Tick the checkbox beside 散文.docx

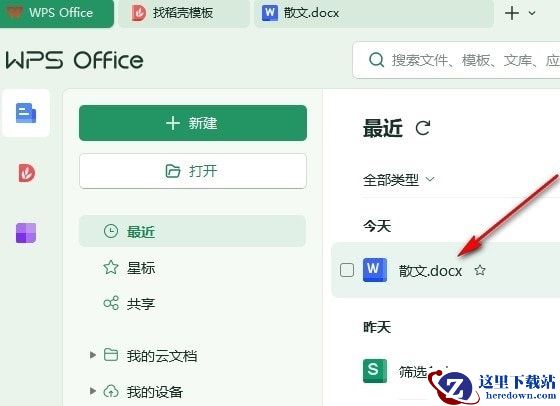(347, 270)
